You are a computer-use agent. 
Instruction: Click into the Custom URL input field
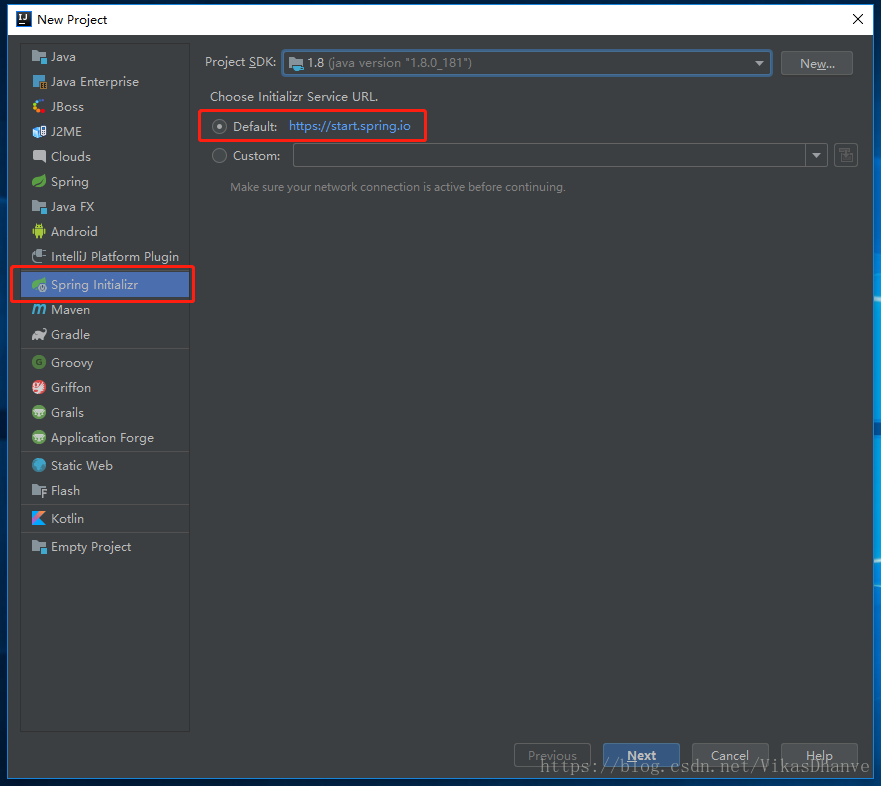549,156
